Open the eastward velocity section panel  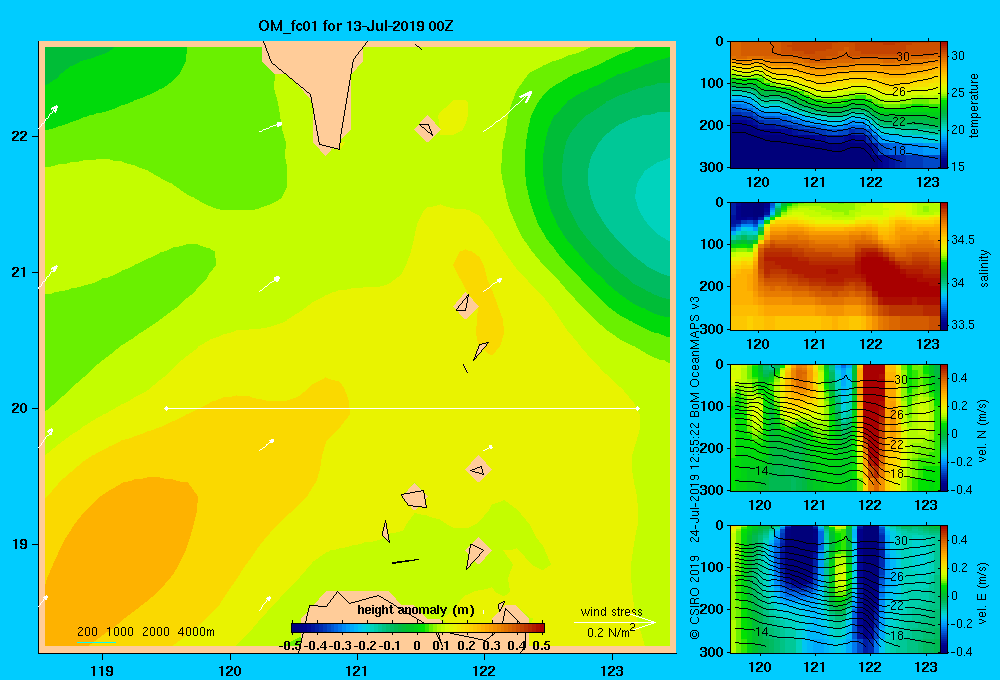point(835,589)
